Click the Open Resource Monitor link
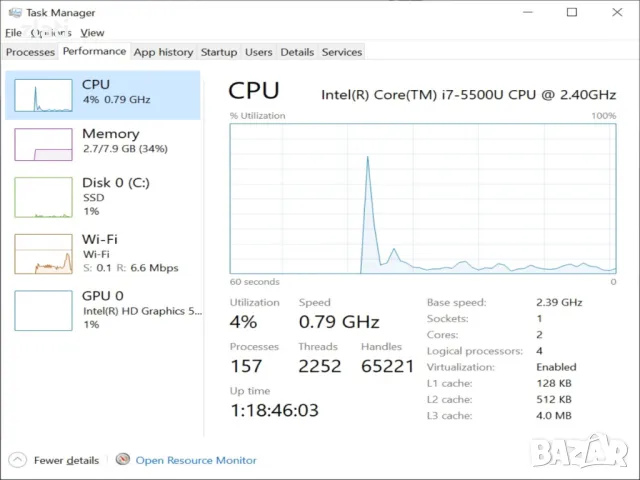Image resolution: width=640 pixels, height=480 pixels. pos(196,460)
